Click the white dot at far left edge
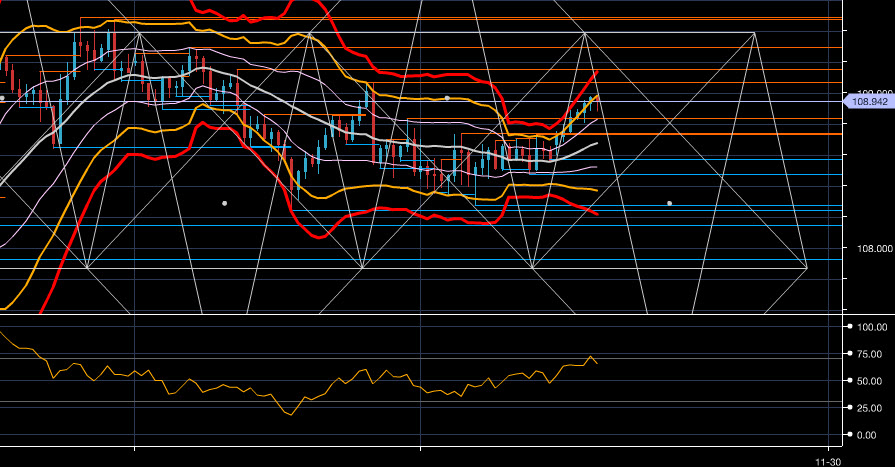895x467 pixels. (3, 98)
